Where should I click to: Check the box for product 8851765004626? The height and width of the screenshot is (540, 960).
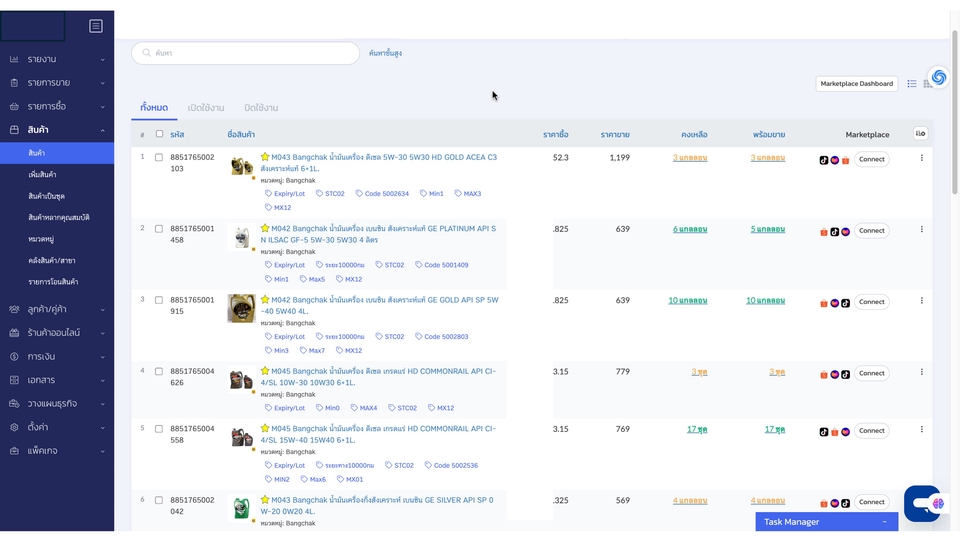[159, 372]
